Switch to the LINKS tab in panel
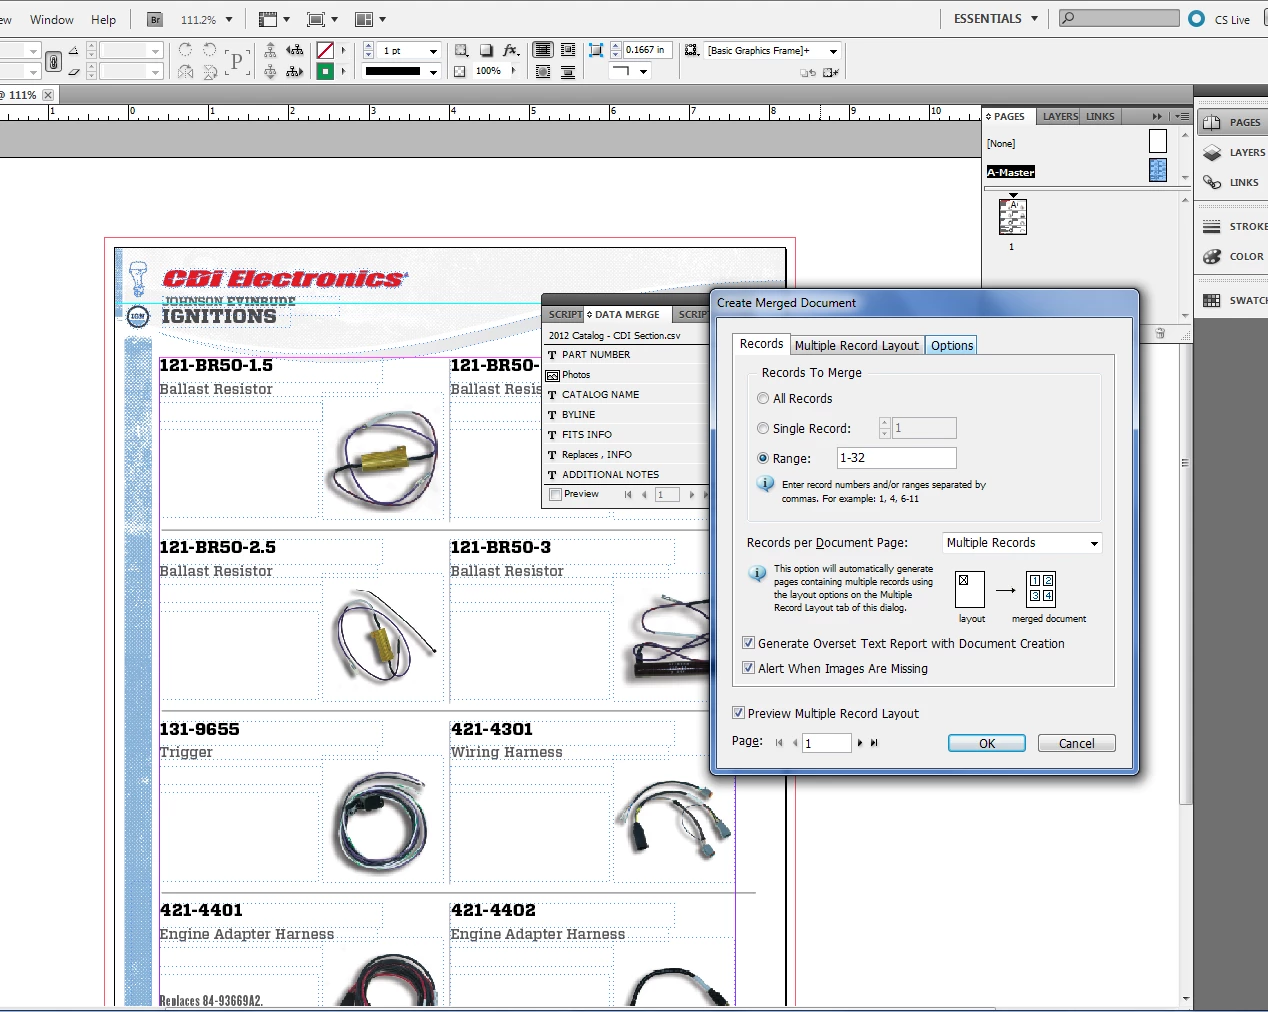The width and height of the screenshot is (1268, 1012). 1100,116
